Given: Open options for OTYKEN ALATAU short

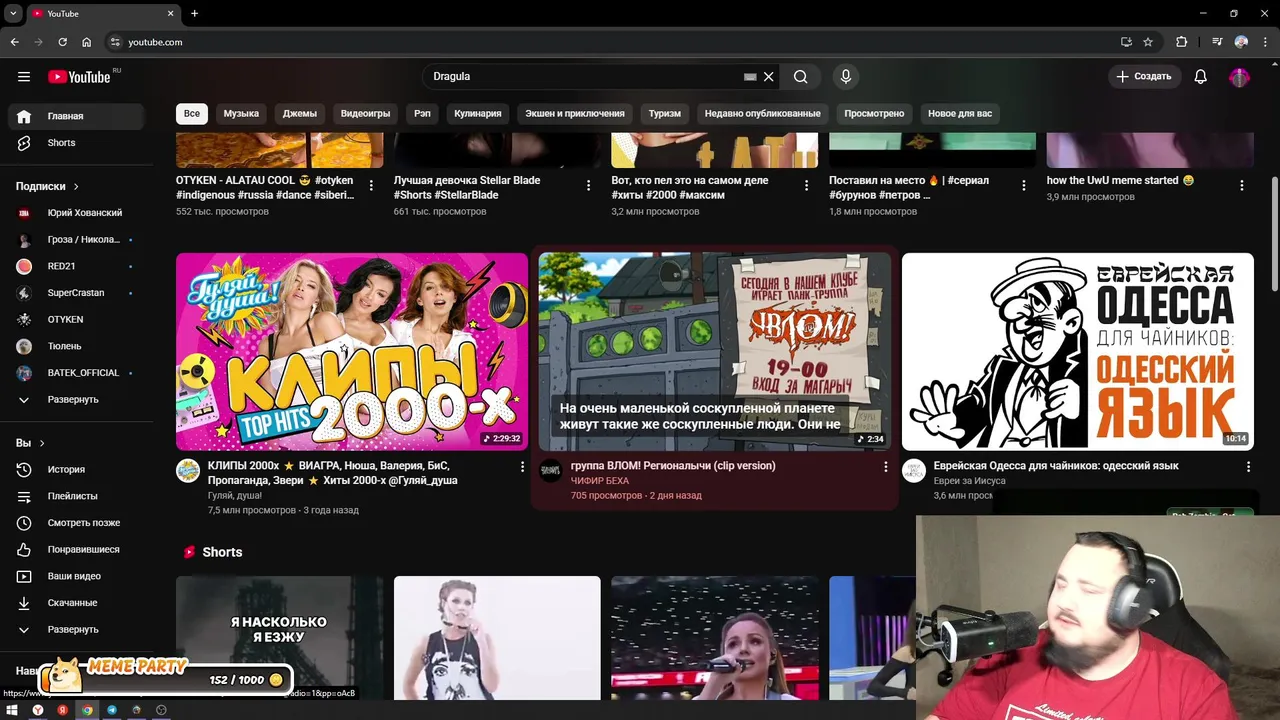Looking at the screenshot, I should 372,186.
